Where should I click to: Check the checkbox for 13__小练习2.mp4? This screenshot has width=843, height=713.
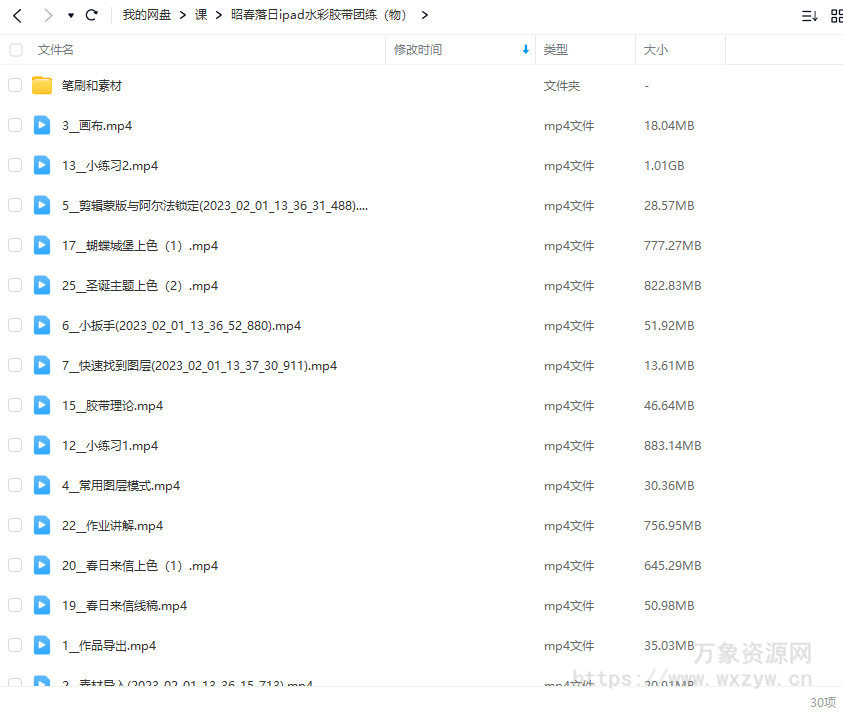pos(15,165)
